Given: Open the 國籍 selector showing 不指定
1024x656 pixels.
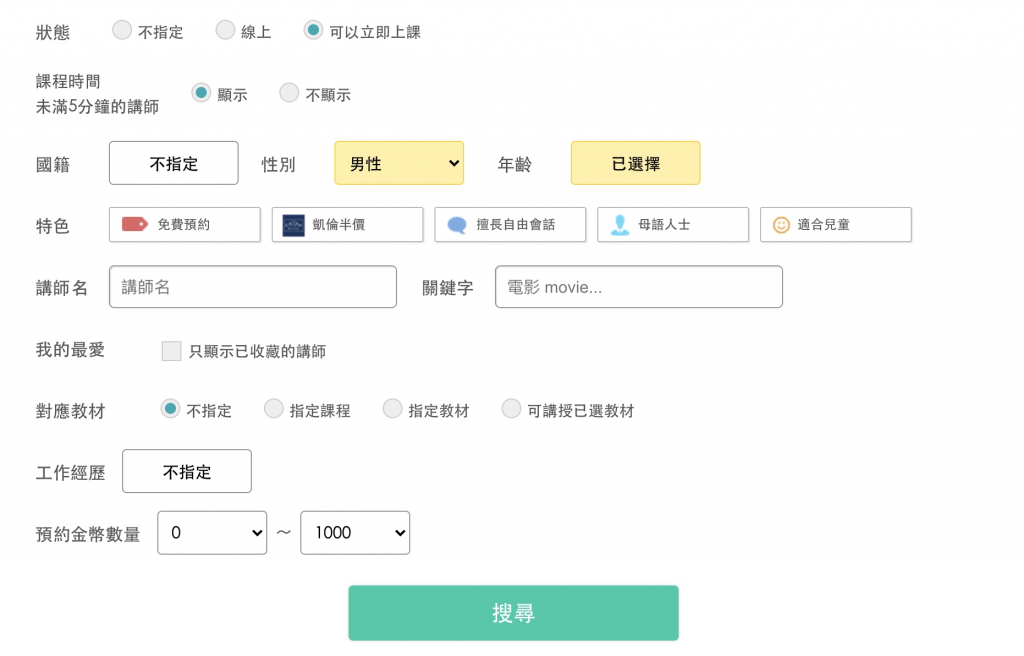Looking at the screenshot, I should tap(174, 163).
